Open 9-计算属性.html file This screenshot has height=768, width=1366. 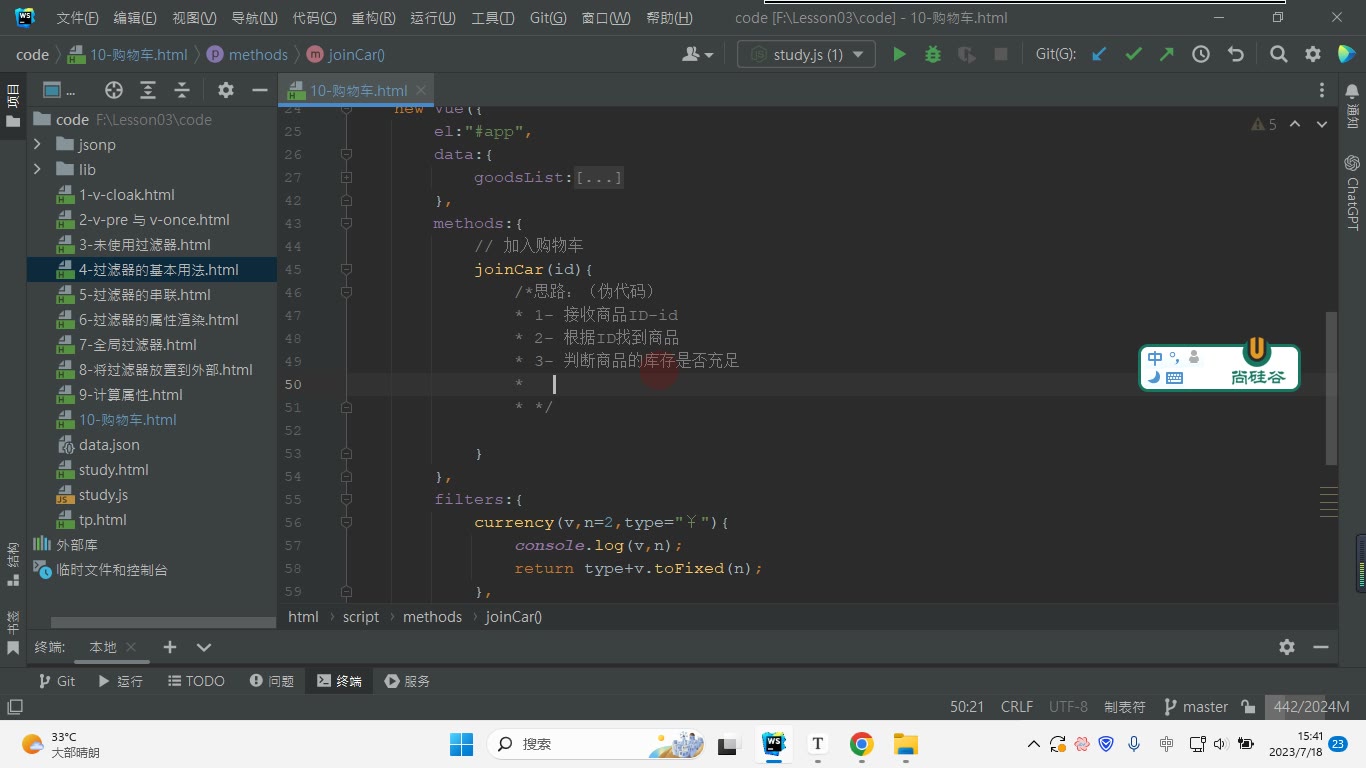click(131, 395)
